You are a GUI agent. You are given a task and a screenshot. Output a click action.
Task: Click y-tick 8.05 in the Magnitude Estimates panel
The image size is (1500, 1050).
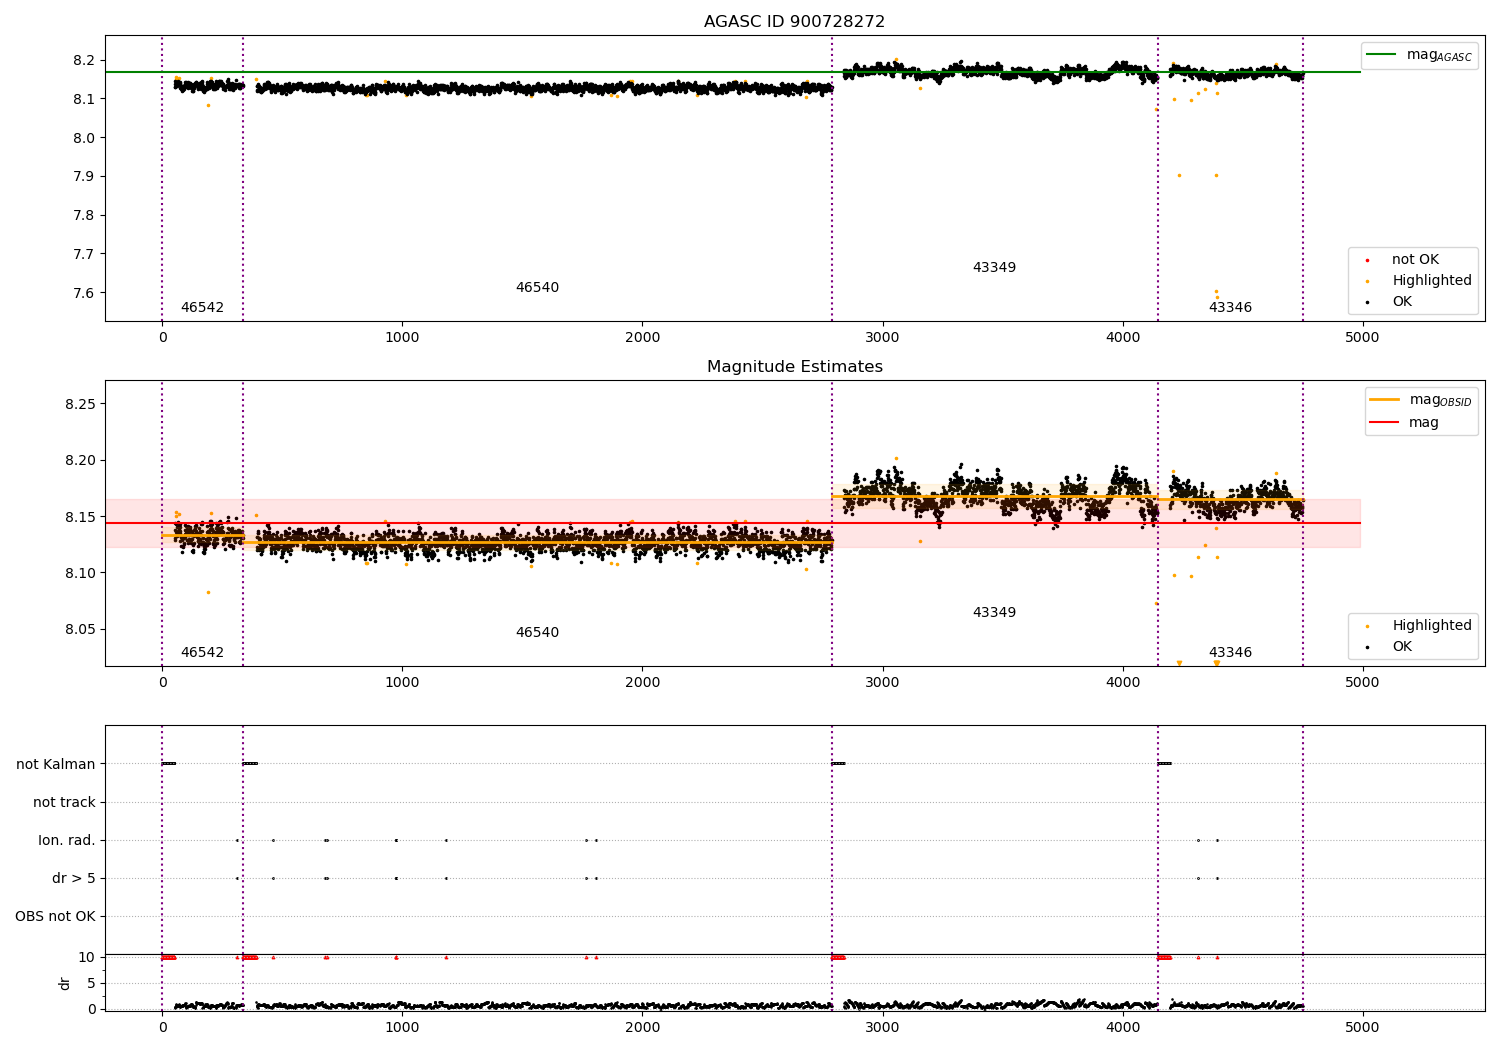tap(79, 630)
